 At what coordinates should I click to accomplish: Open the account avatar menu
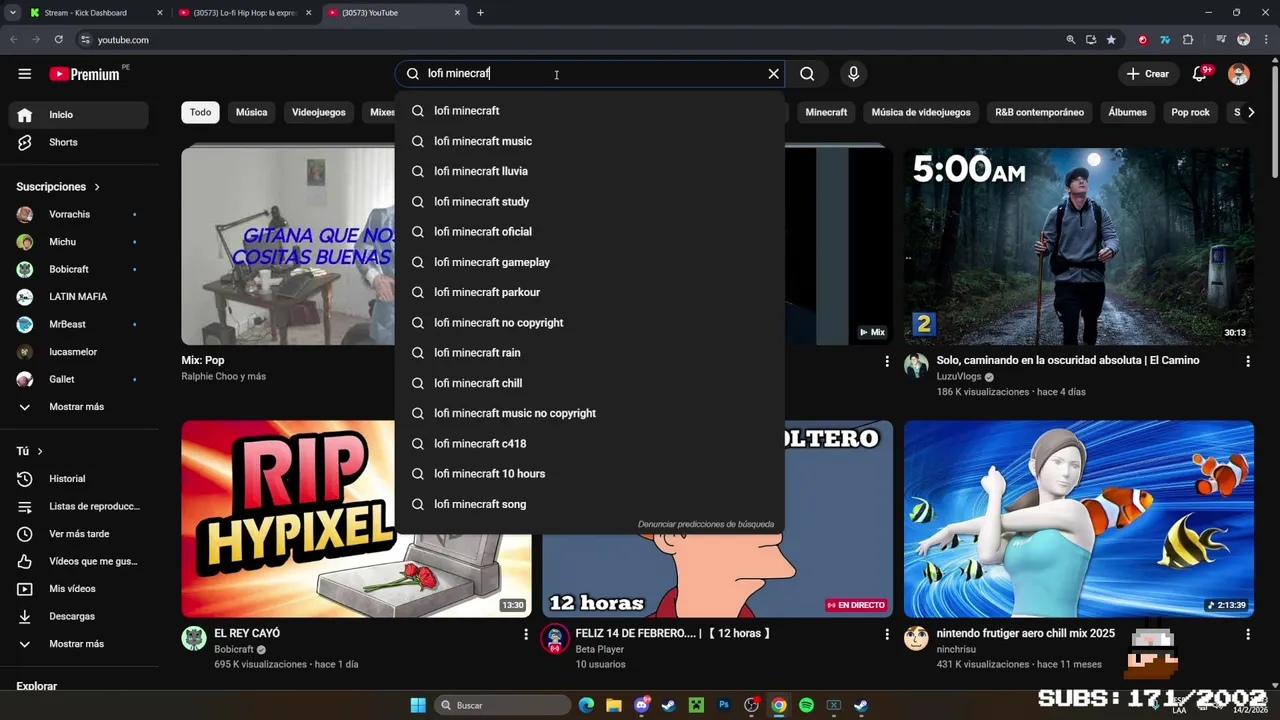[1238, 74]
